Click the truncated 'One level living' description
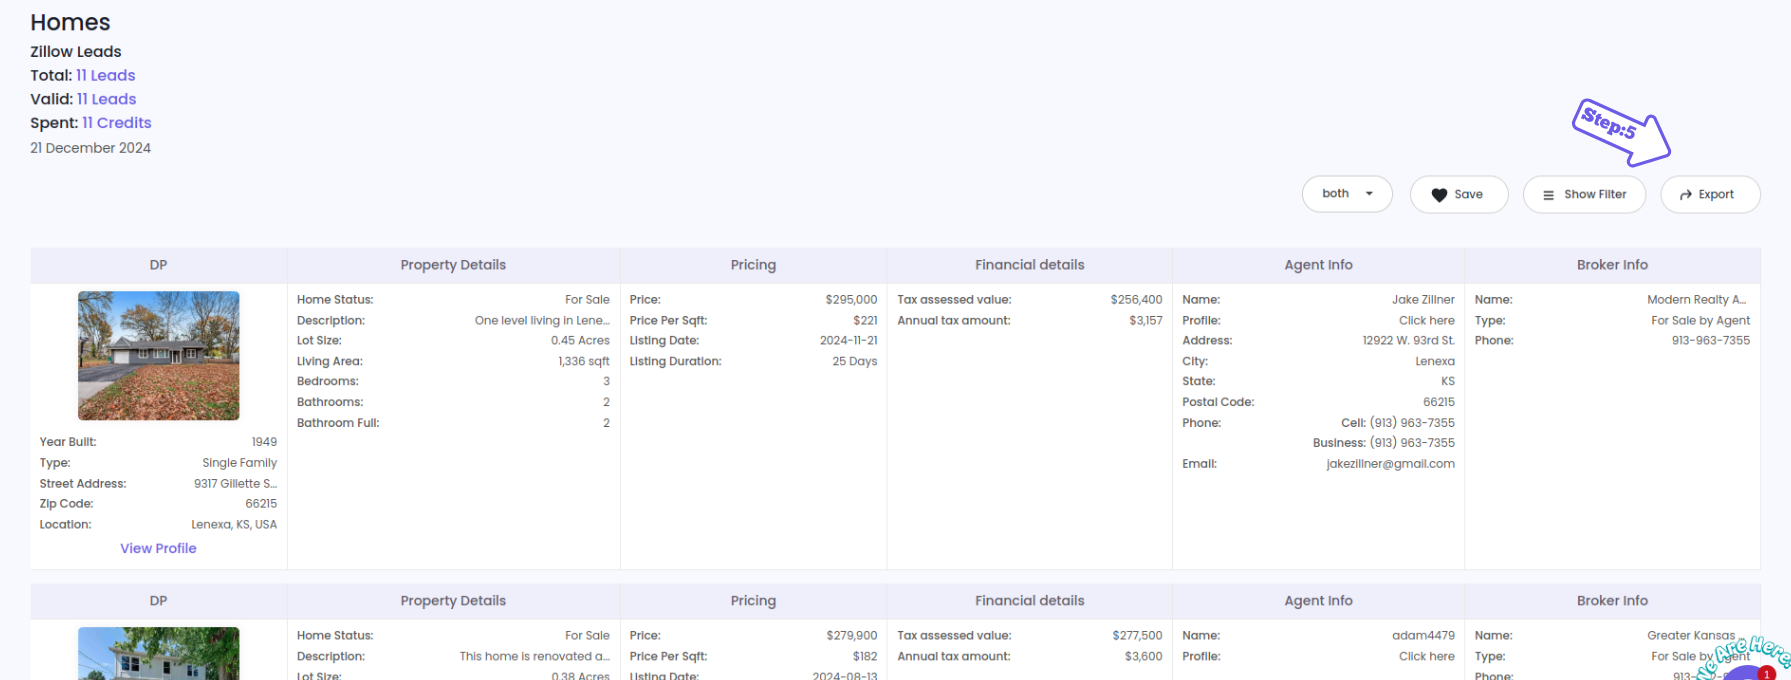The image size is (1791, 680). tap(541, 320)
